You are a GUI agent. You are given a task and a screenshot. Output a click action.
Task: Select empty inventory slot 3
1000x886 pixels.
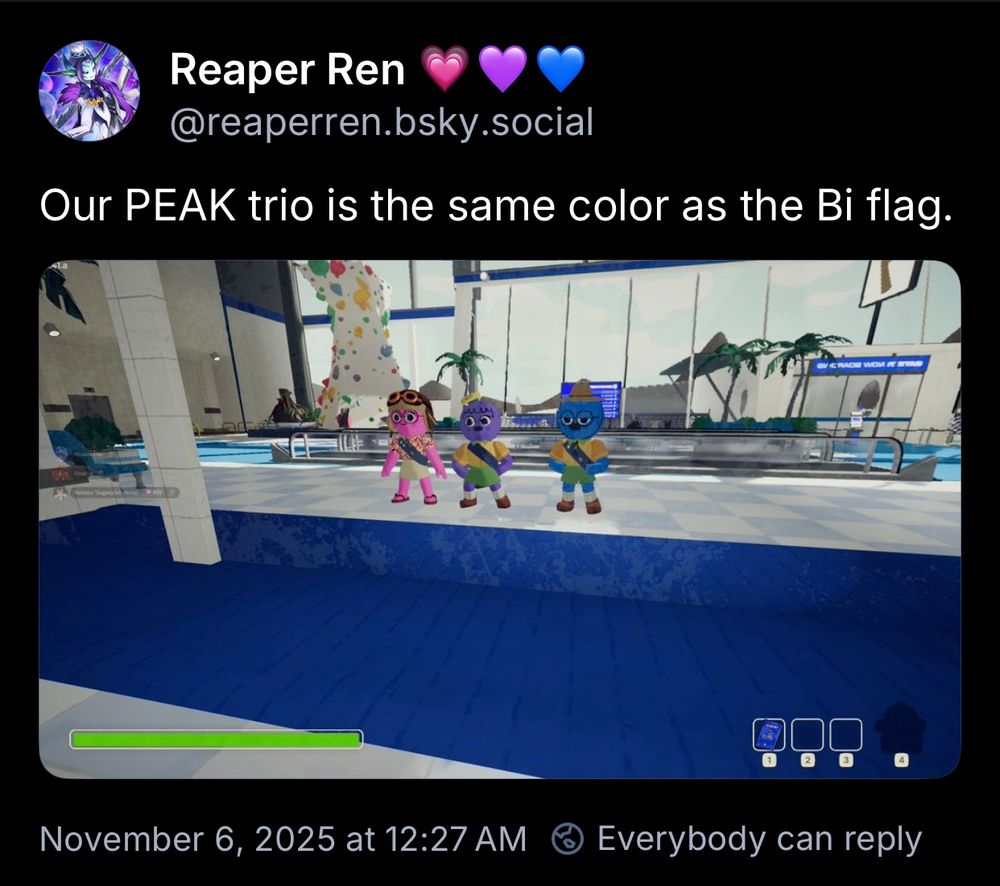click(846, 735)
